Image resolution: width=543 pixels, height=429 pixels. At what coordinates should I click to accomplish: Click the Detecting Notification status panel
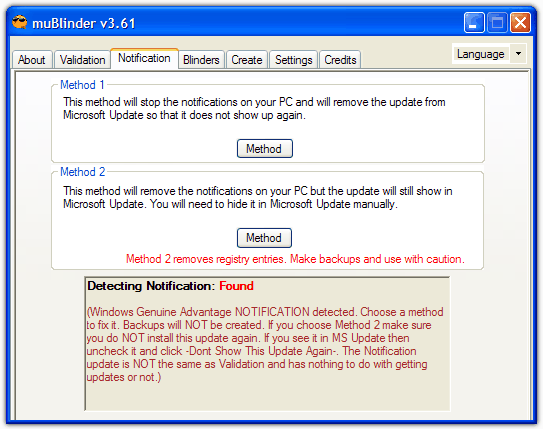coord(267,343)
